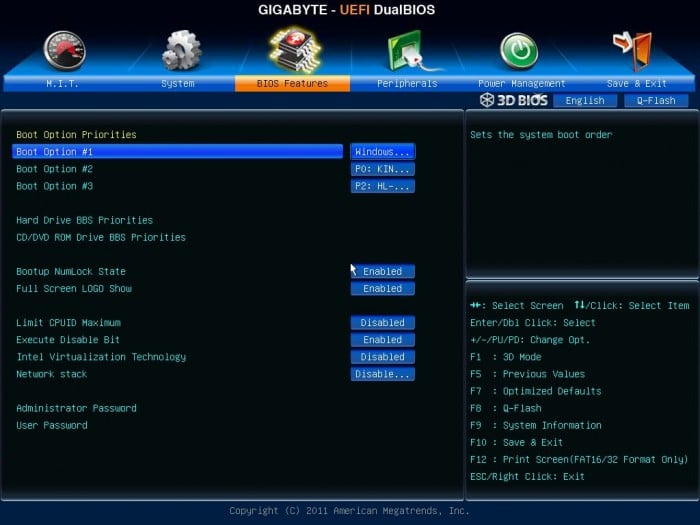The image size is (700, 525).
Task: Change Intel Virtualization Technology Disabled value
Action: click(383, 357)
